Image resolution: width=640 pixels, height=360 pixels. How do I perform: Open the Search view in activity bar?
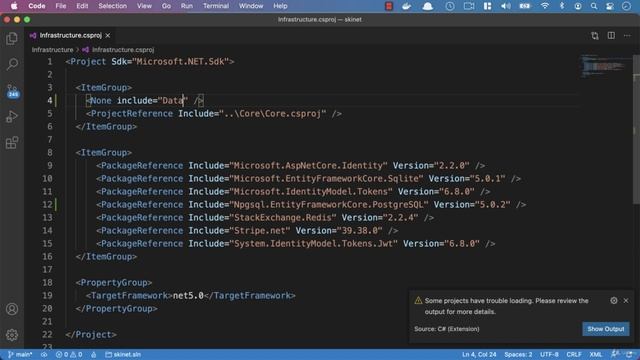12,64
